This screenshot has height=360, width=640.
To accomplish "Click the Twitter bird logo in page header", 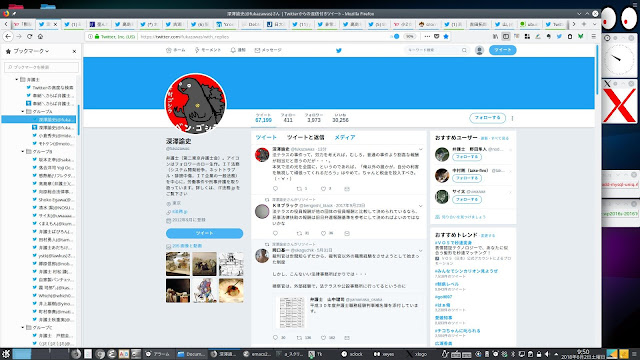I will [338, 50].
